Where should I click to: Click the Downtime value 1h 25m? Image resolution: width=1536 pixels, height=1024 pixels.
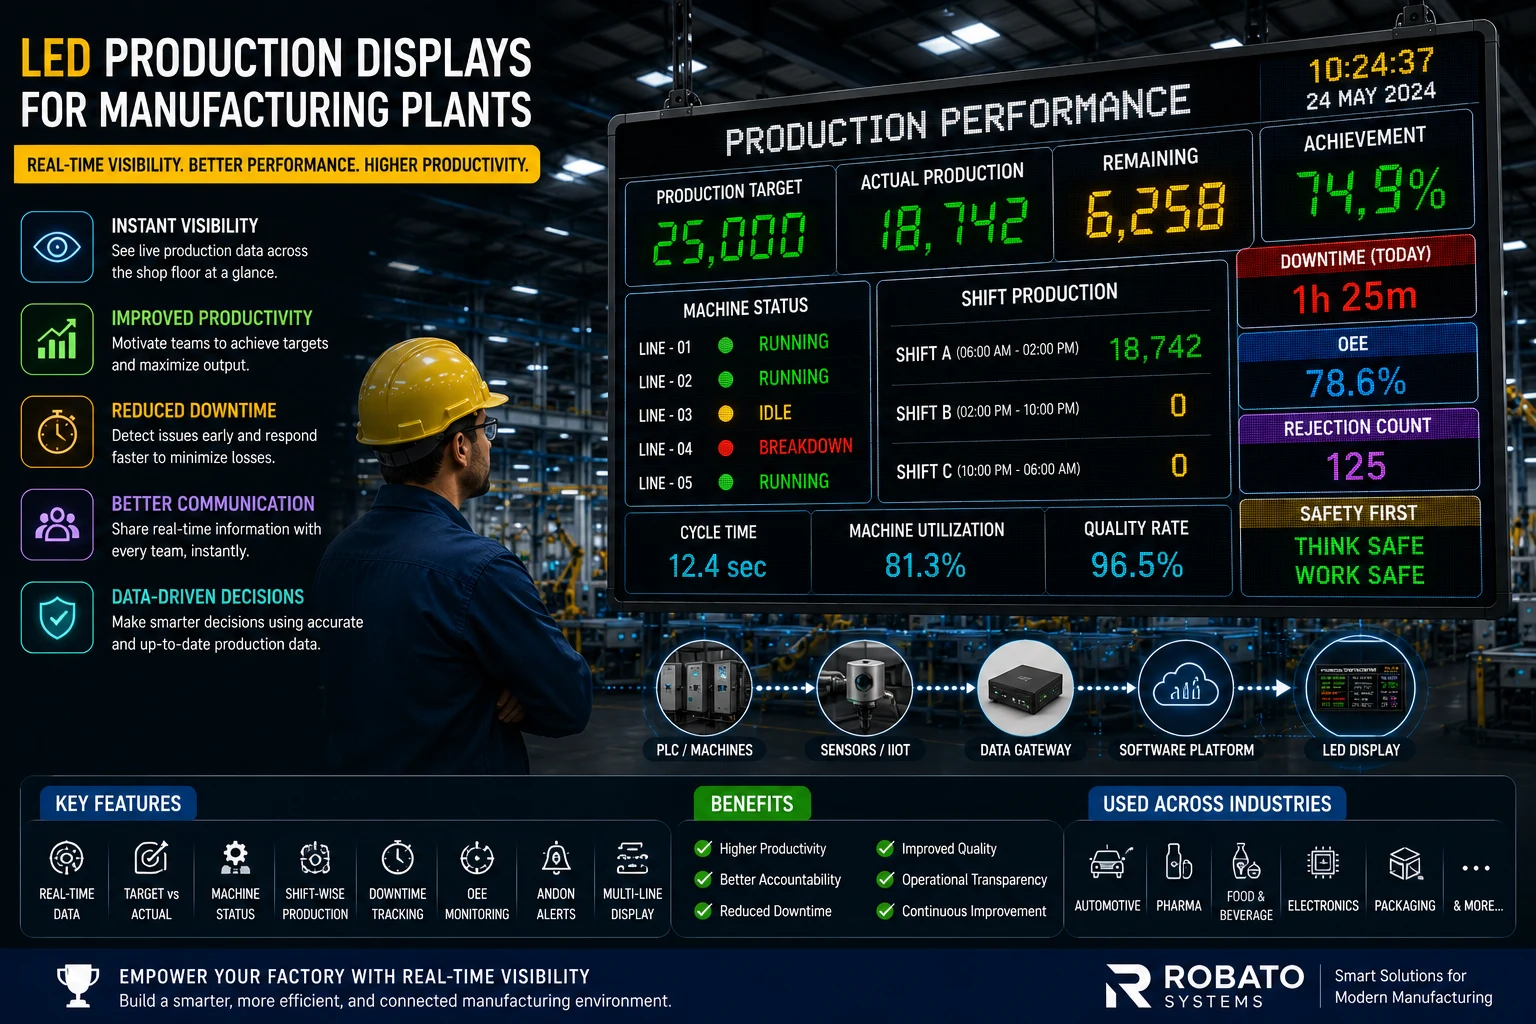(x=1355, y=297)
